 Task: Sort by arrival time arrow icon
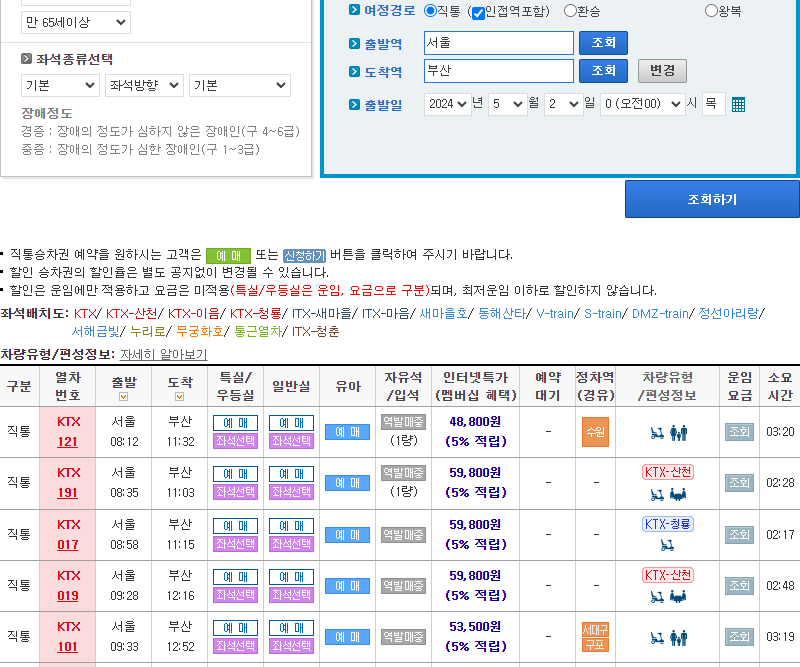click(x=180, y=397)
